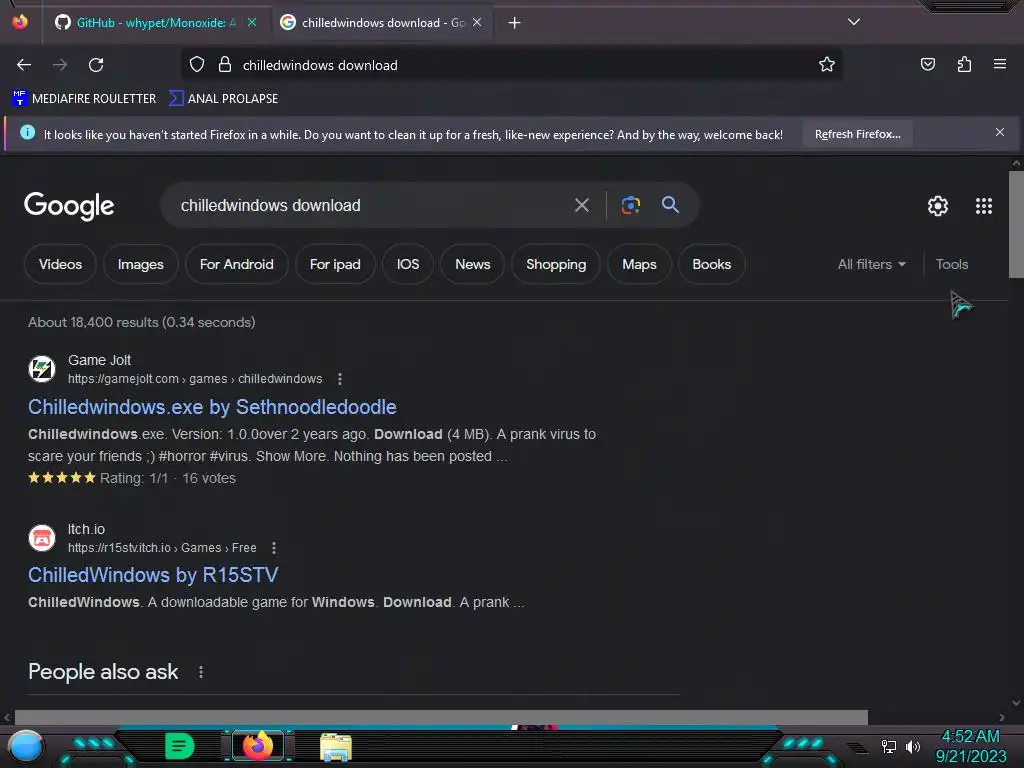
Task: Switch to News results
Action: 473,264
